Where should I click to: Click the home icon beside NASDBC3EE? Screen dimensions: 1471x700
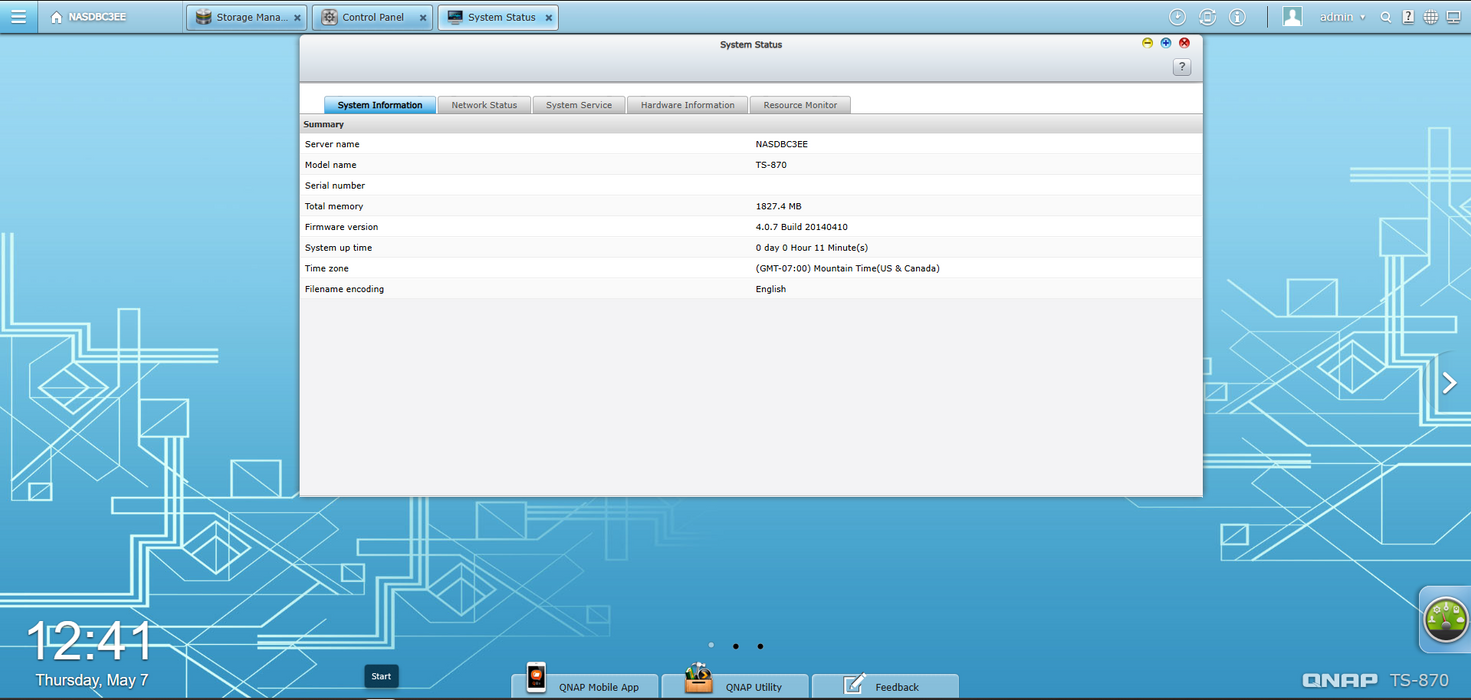pyautogui.click(x=56, y=17)
